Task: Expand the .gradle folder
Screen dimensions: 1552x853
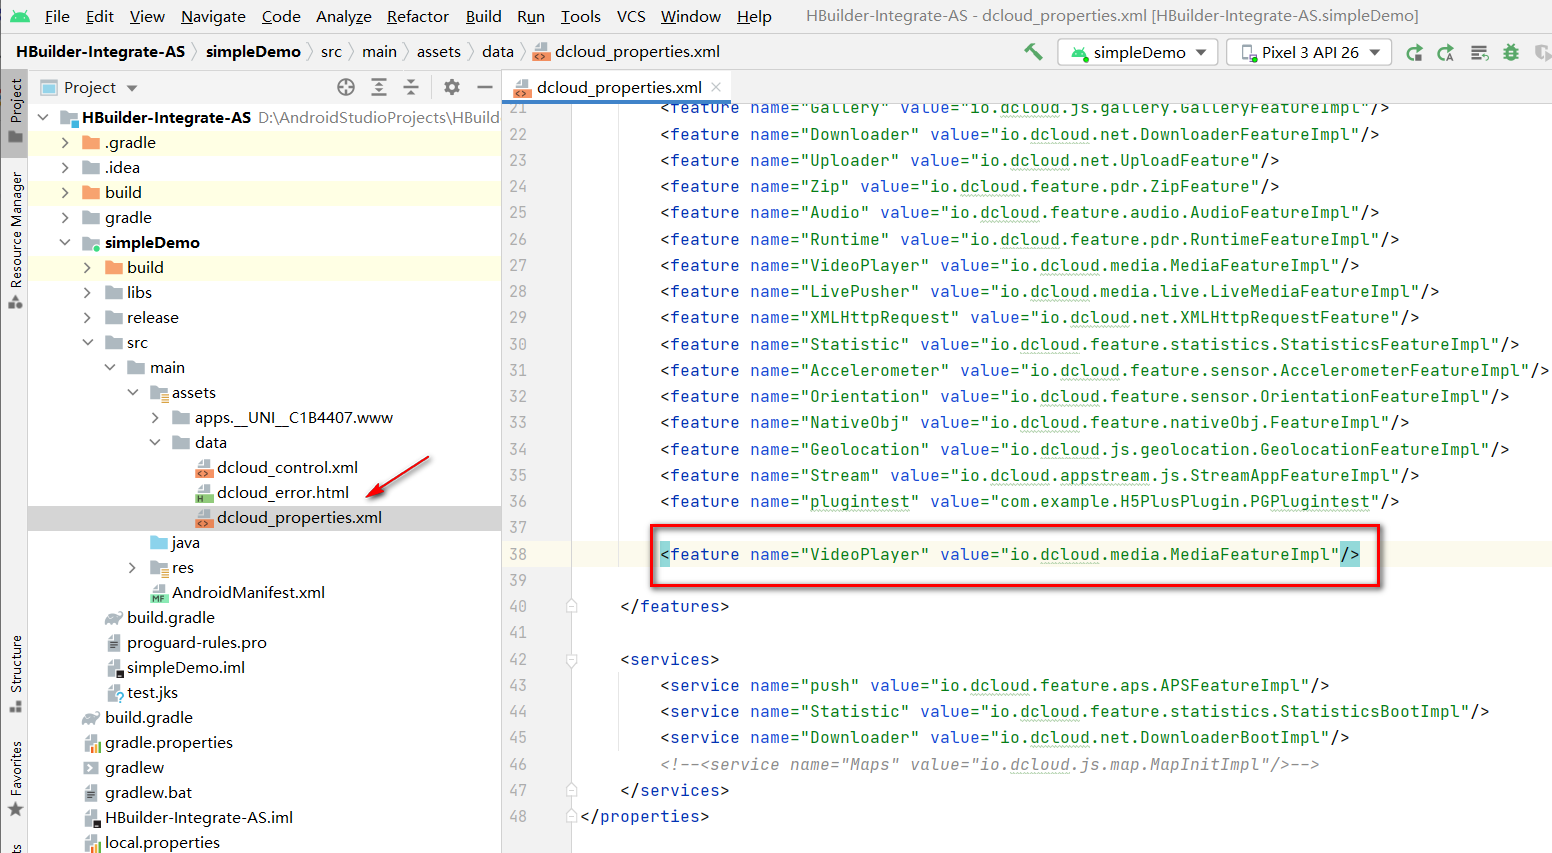Action: [65, 142]
